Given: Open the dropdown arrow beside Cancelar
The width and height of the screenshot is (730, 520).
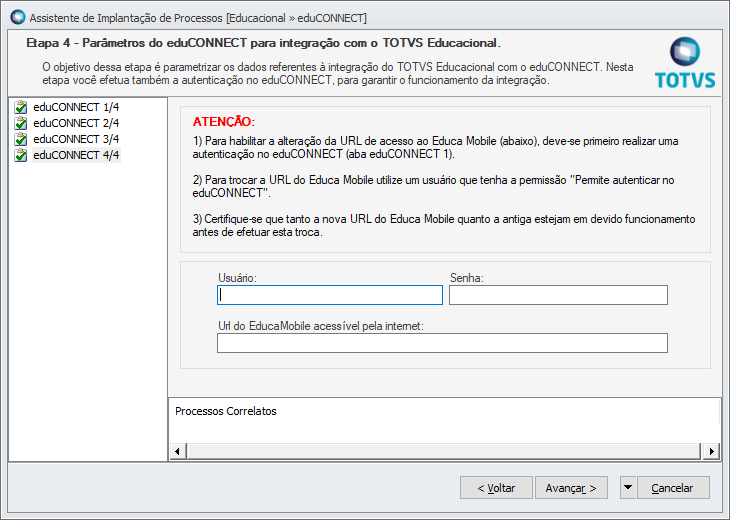Looking at the screenshot, I should (x=628, y=488).
